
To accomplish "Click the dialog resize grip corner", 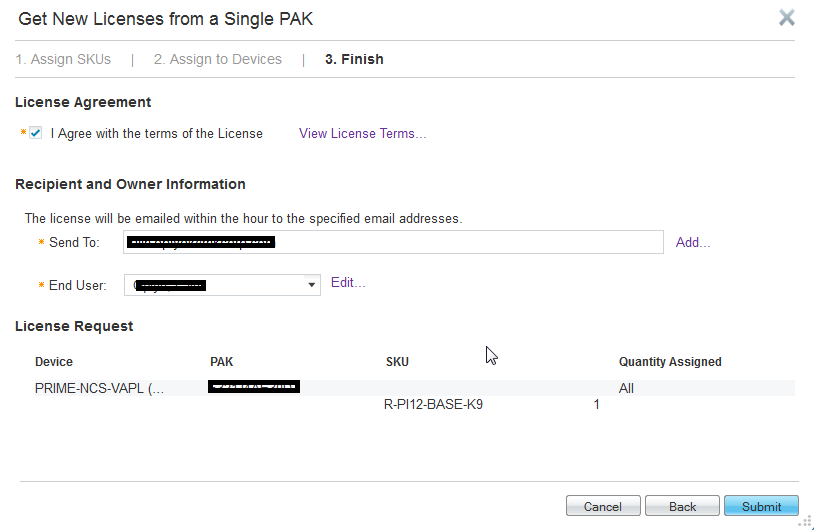I will pyautogui.click(x=806, y=522).
